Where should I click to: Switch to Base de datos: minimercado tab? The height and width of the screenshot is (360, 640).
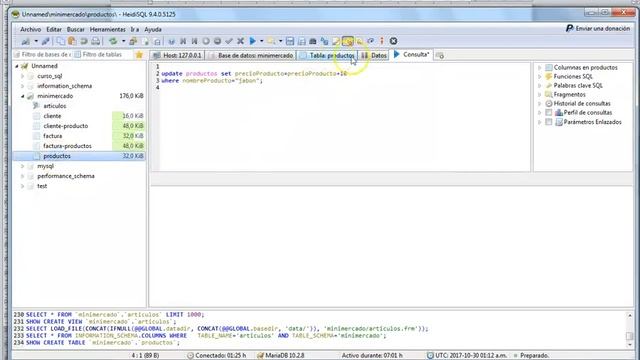click(x=251, y=55)
